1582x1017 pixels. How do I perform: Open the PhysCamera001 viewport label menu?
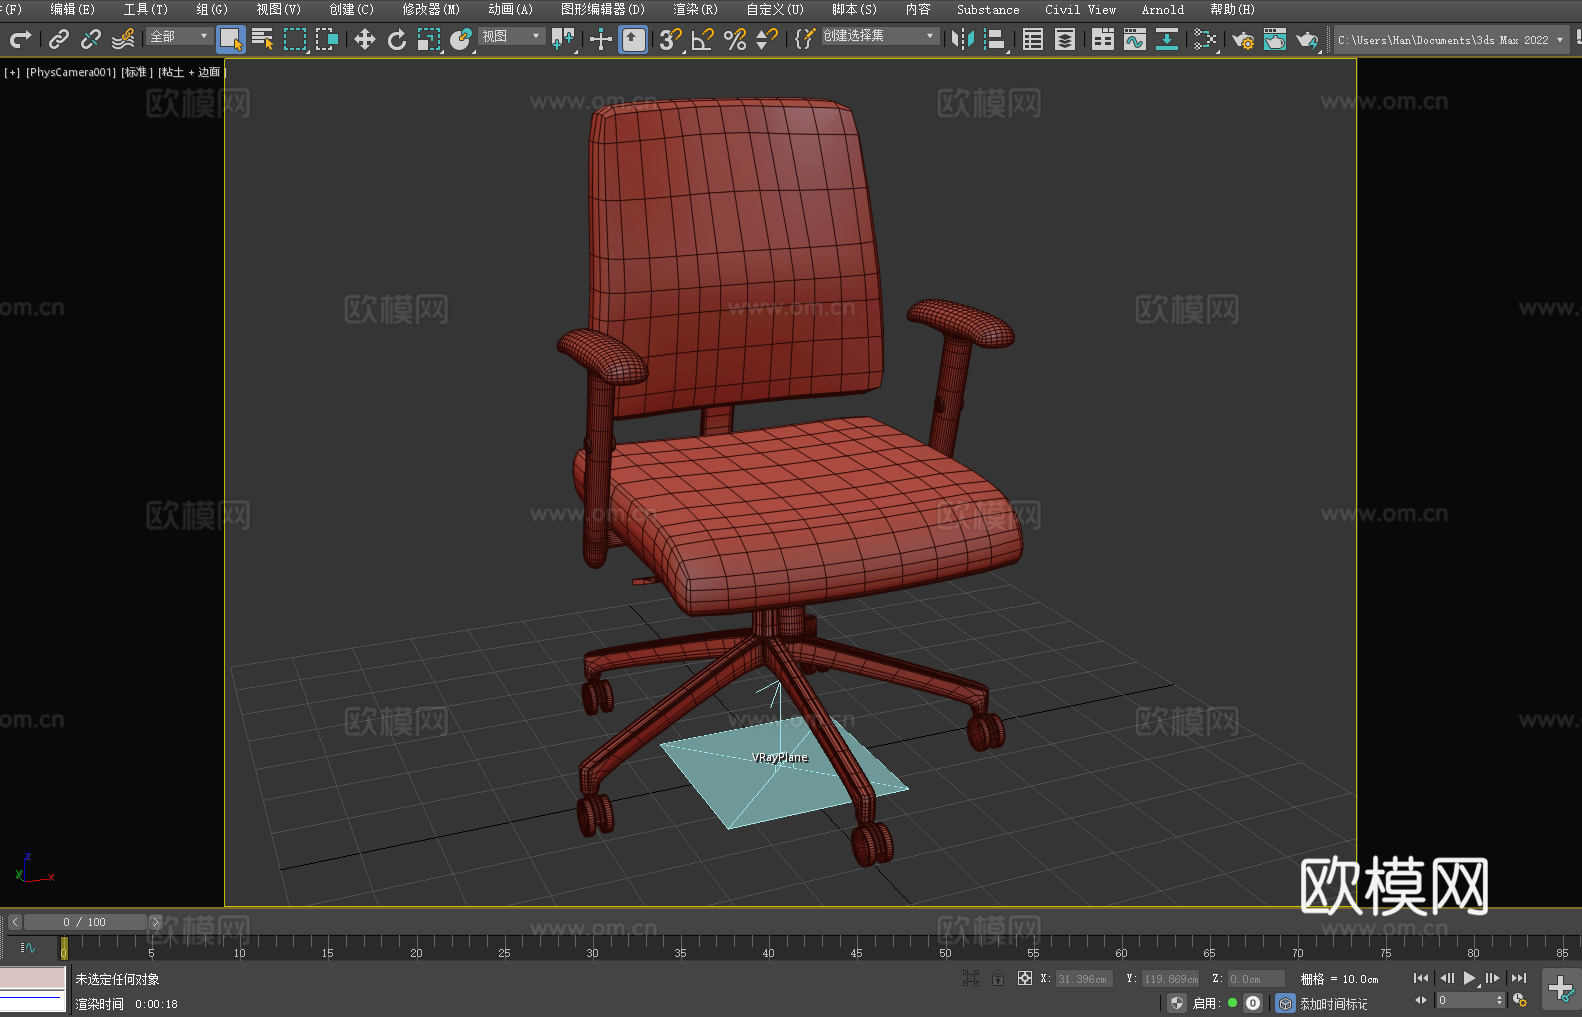[x=71, y=72]
